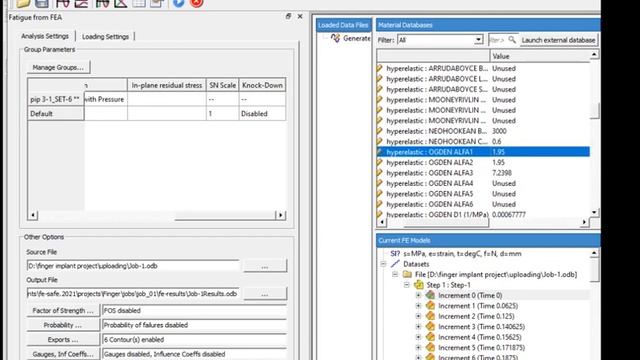Screen dimensions: 640x360
Task: Open project folder icon in top toolbar
Action: coord(23,3)
